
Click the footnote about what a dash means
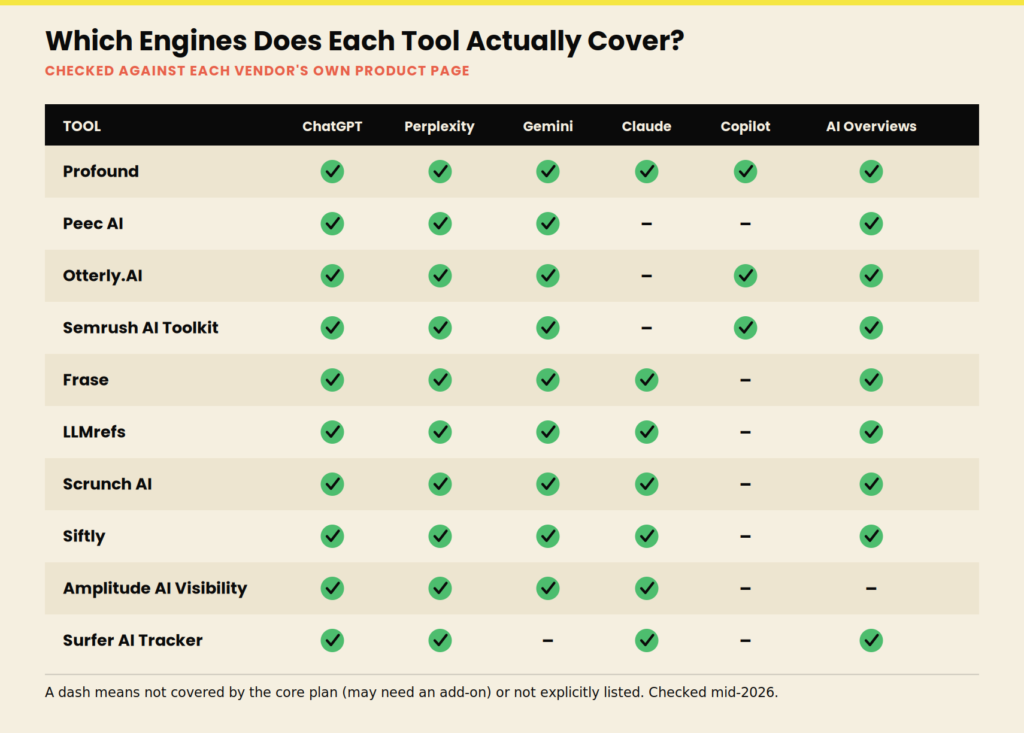[411, 692]
